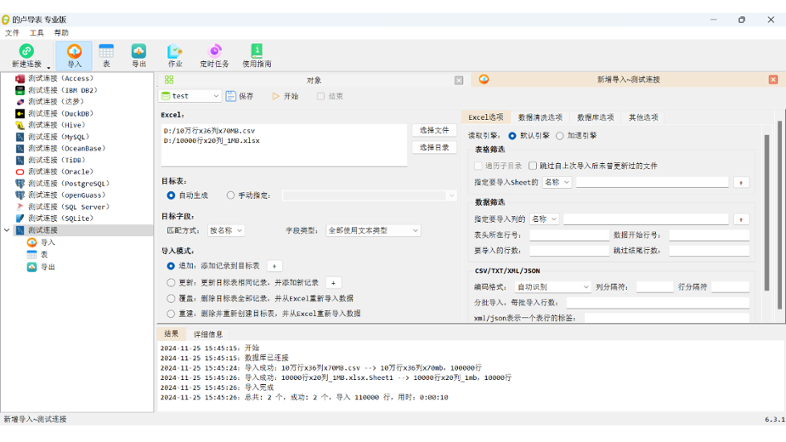This screenshot has height=442, width=786.
Task: Open 导入 node under 测试连接
Action: 48,243
